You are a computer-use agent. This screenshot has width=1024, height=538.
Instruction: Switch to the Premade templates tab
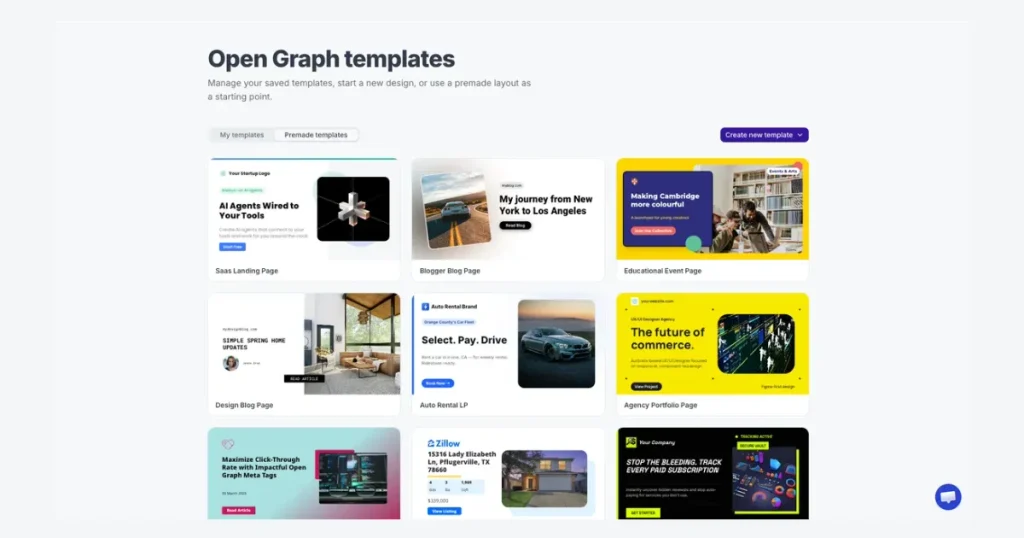pos(316,135)
